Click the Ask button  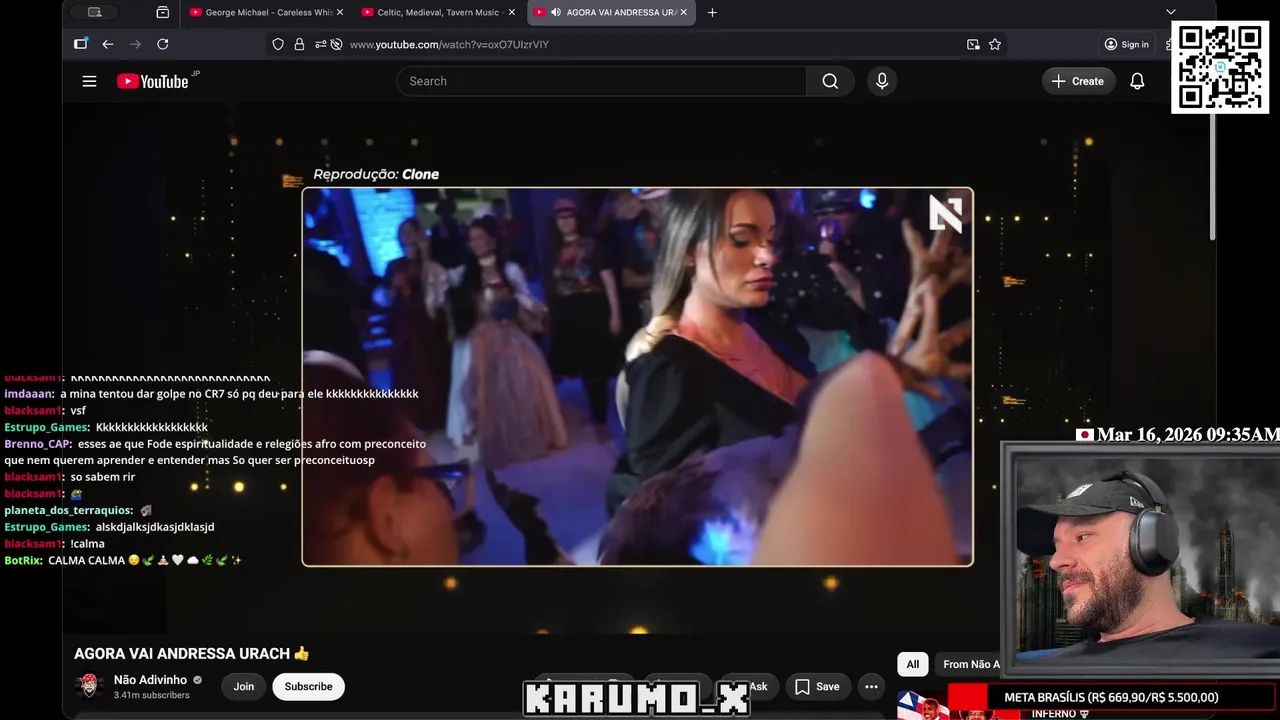758,686
